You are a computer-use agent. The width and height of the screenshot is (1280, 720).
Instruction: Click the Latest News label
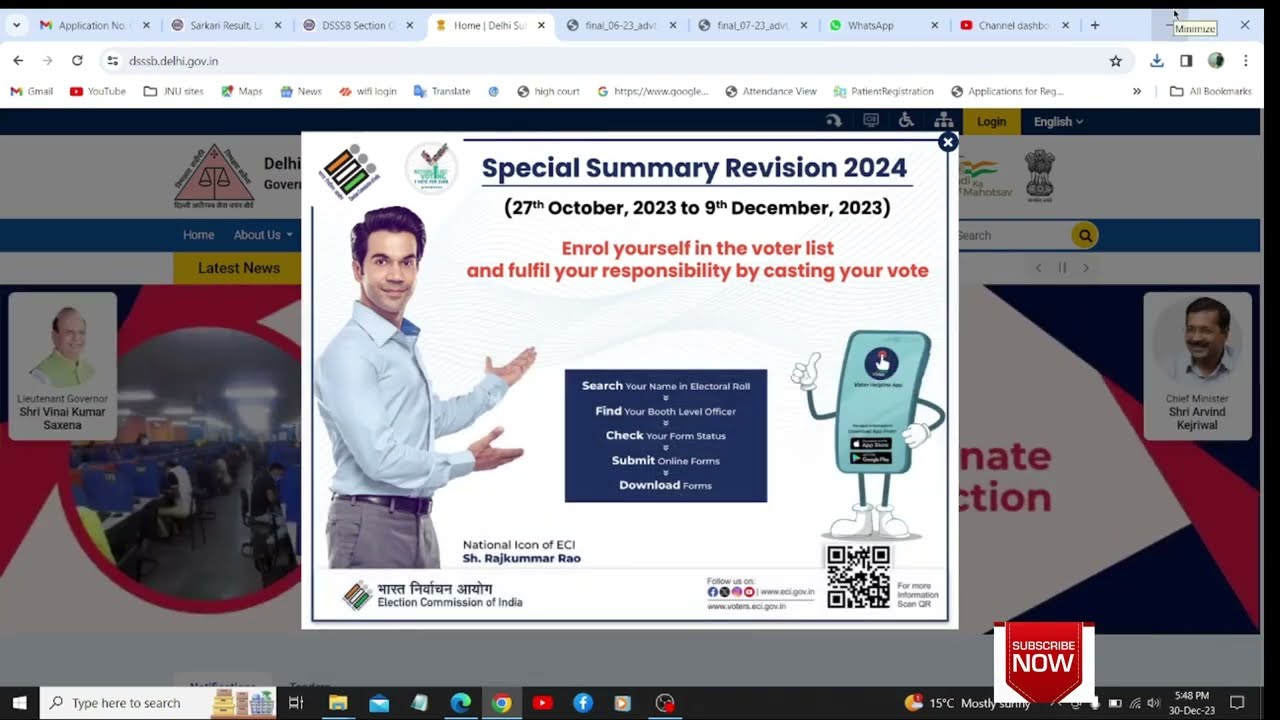point(238,268)
